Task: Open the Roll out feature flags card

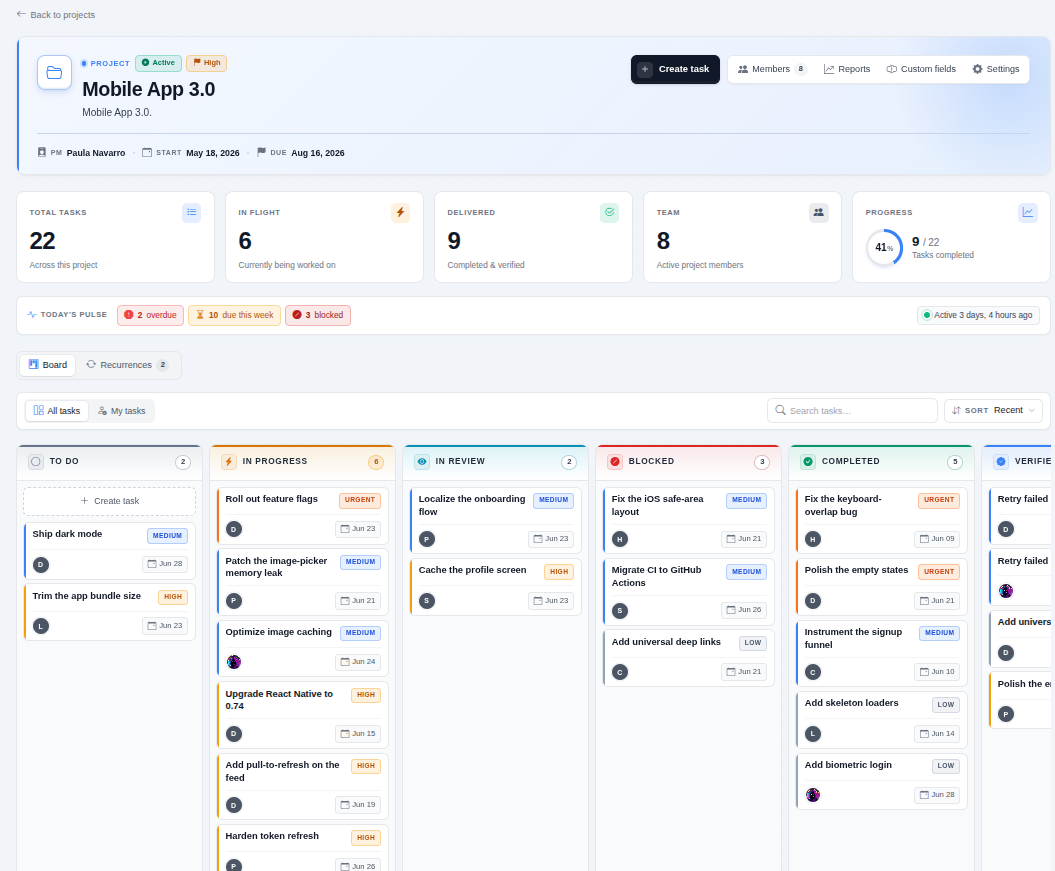Action: (x=302, y=516)
